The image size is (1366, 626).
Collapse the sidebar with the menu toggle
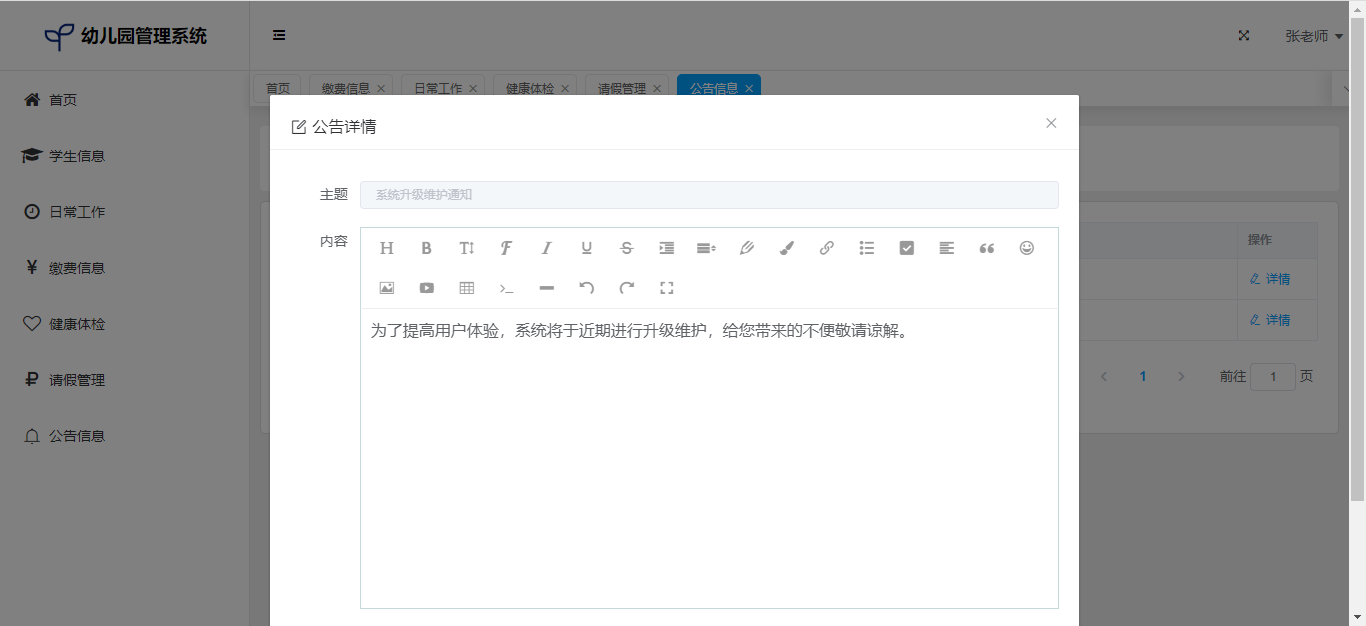click(279, 35)
